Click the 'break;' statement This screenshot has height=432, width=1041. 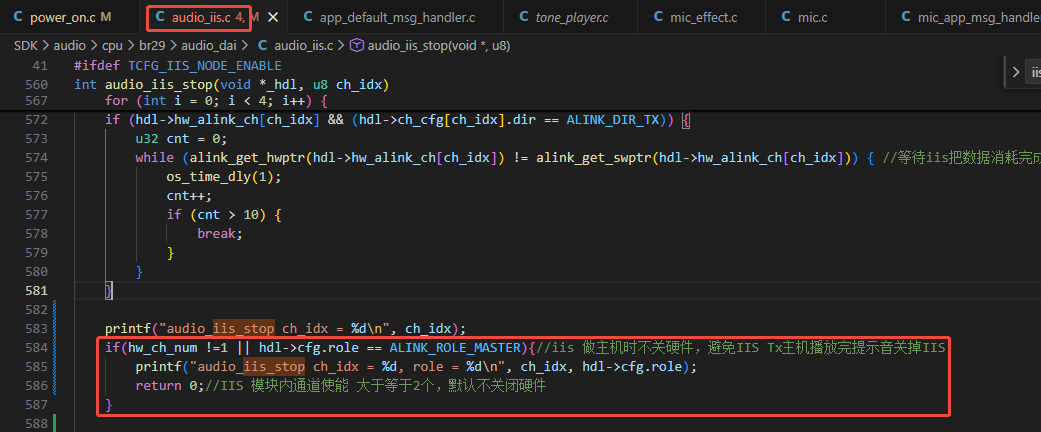220,234
